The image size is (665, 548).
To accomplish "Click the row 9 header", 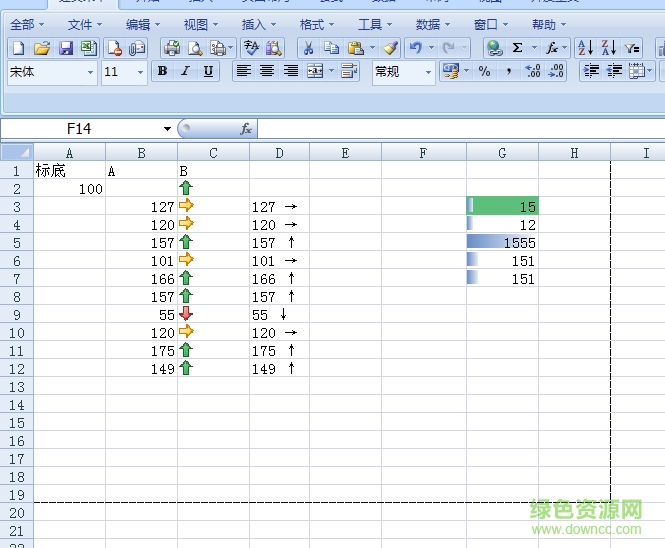I will point(16,314).
